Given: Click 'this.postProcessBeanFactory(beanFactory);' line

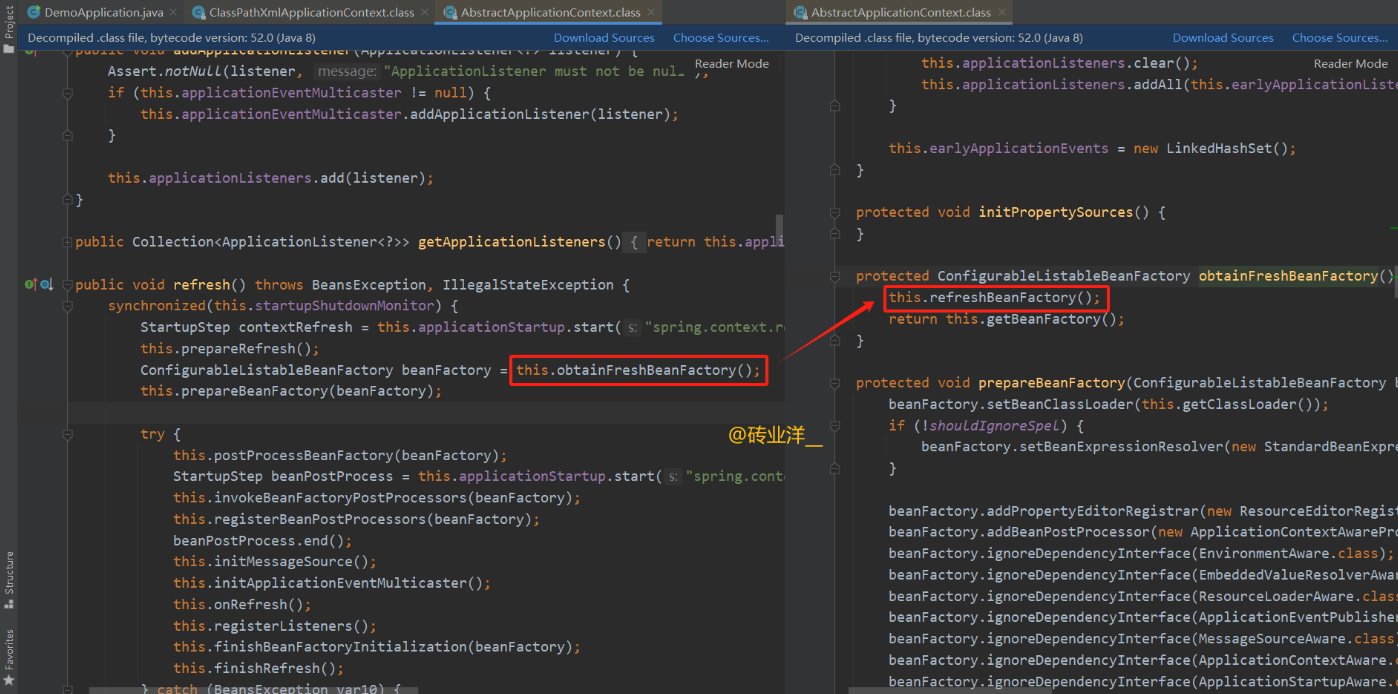Looking at the screenshot, I should (x=340, y=455).
